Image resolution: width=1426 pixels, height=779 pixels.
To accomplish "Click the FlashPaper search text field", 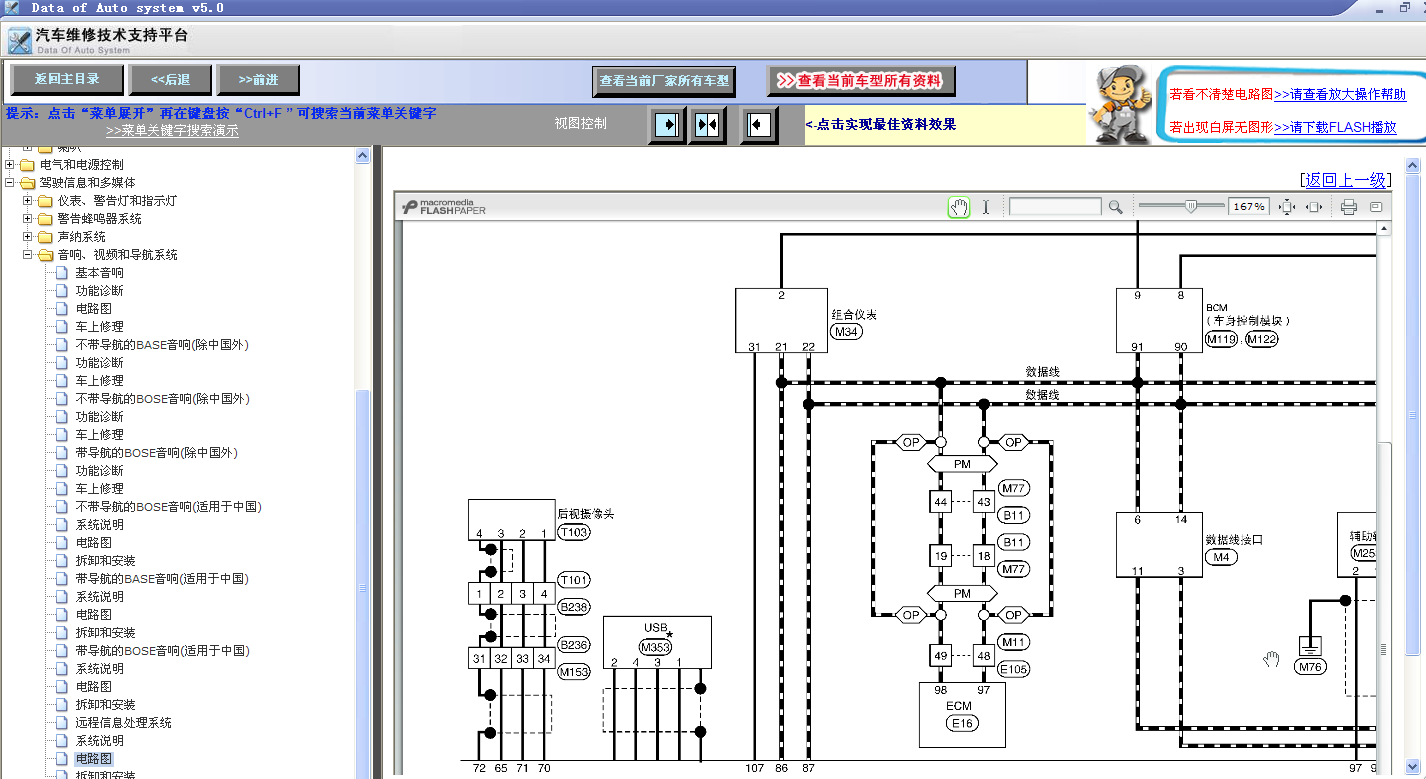I will click(x=1055, y=207).
